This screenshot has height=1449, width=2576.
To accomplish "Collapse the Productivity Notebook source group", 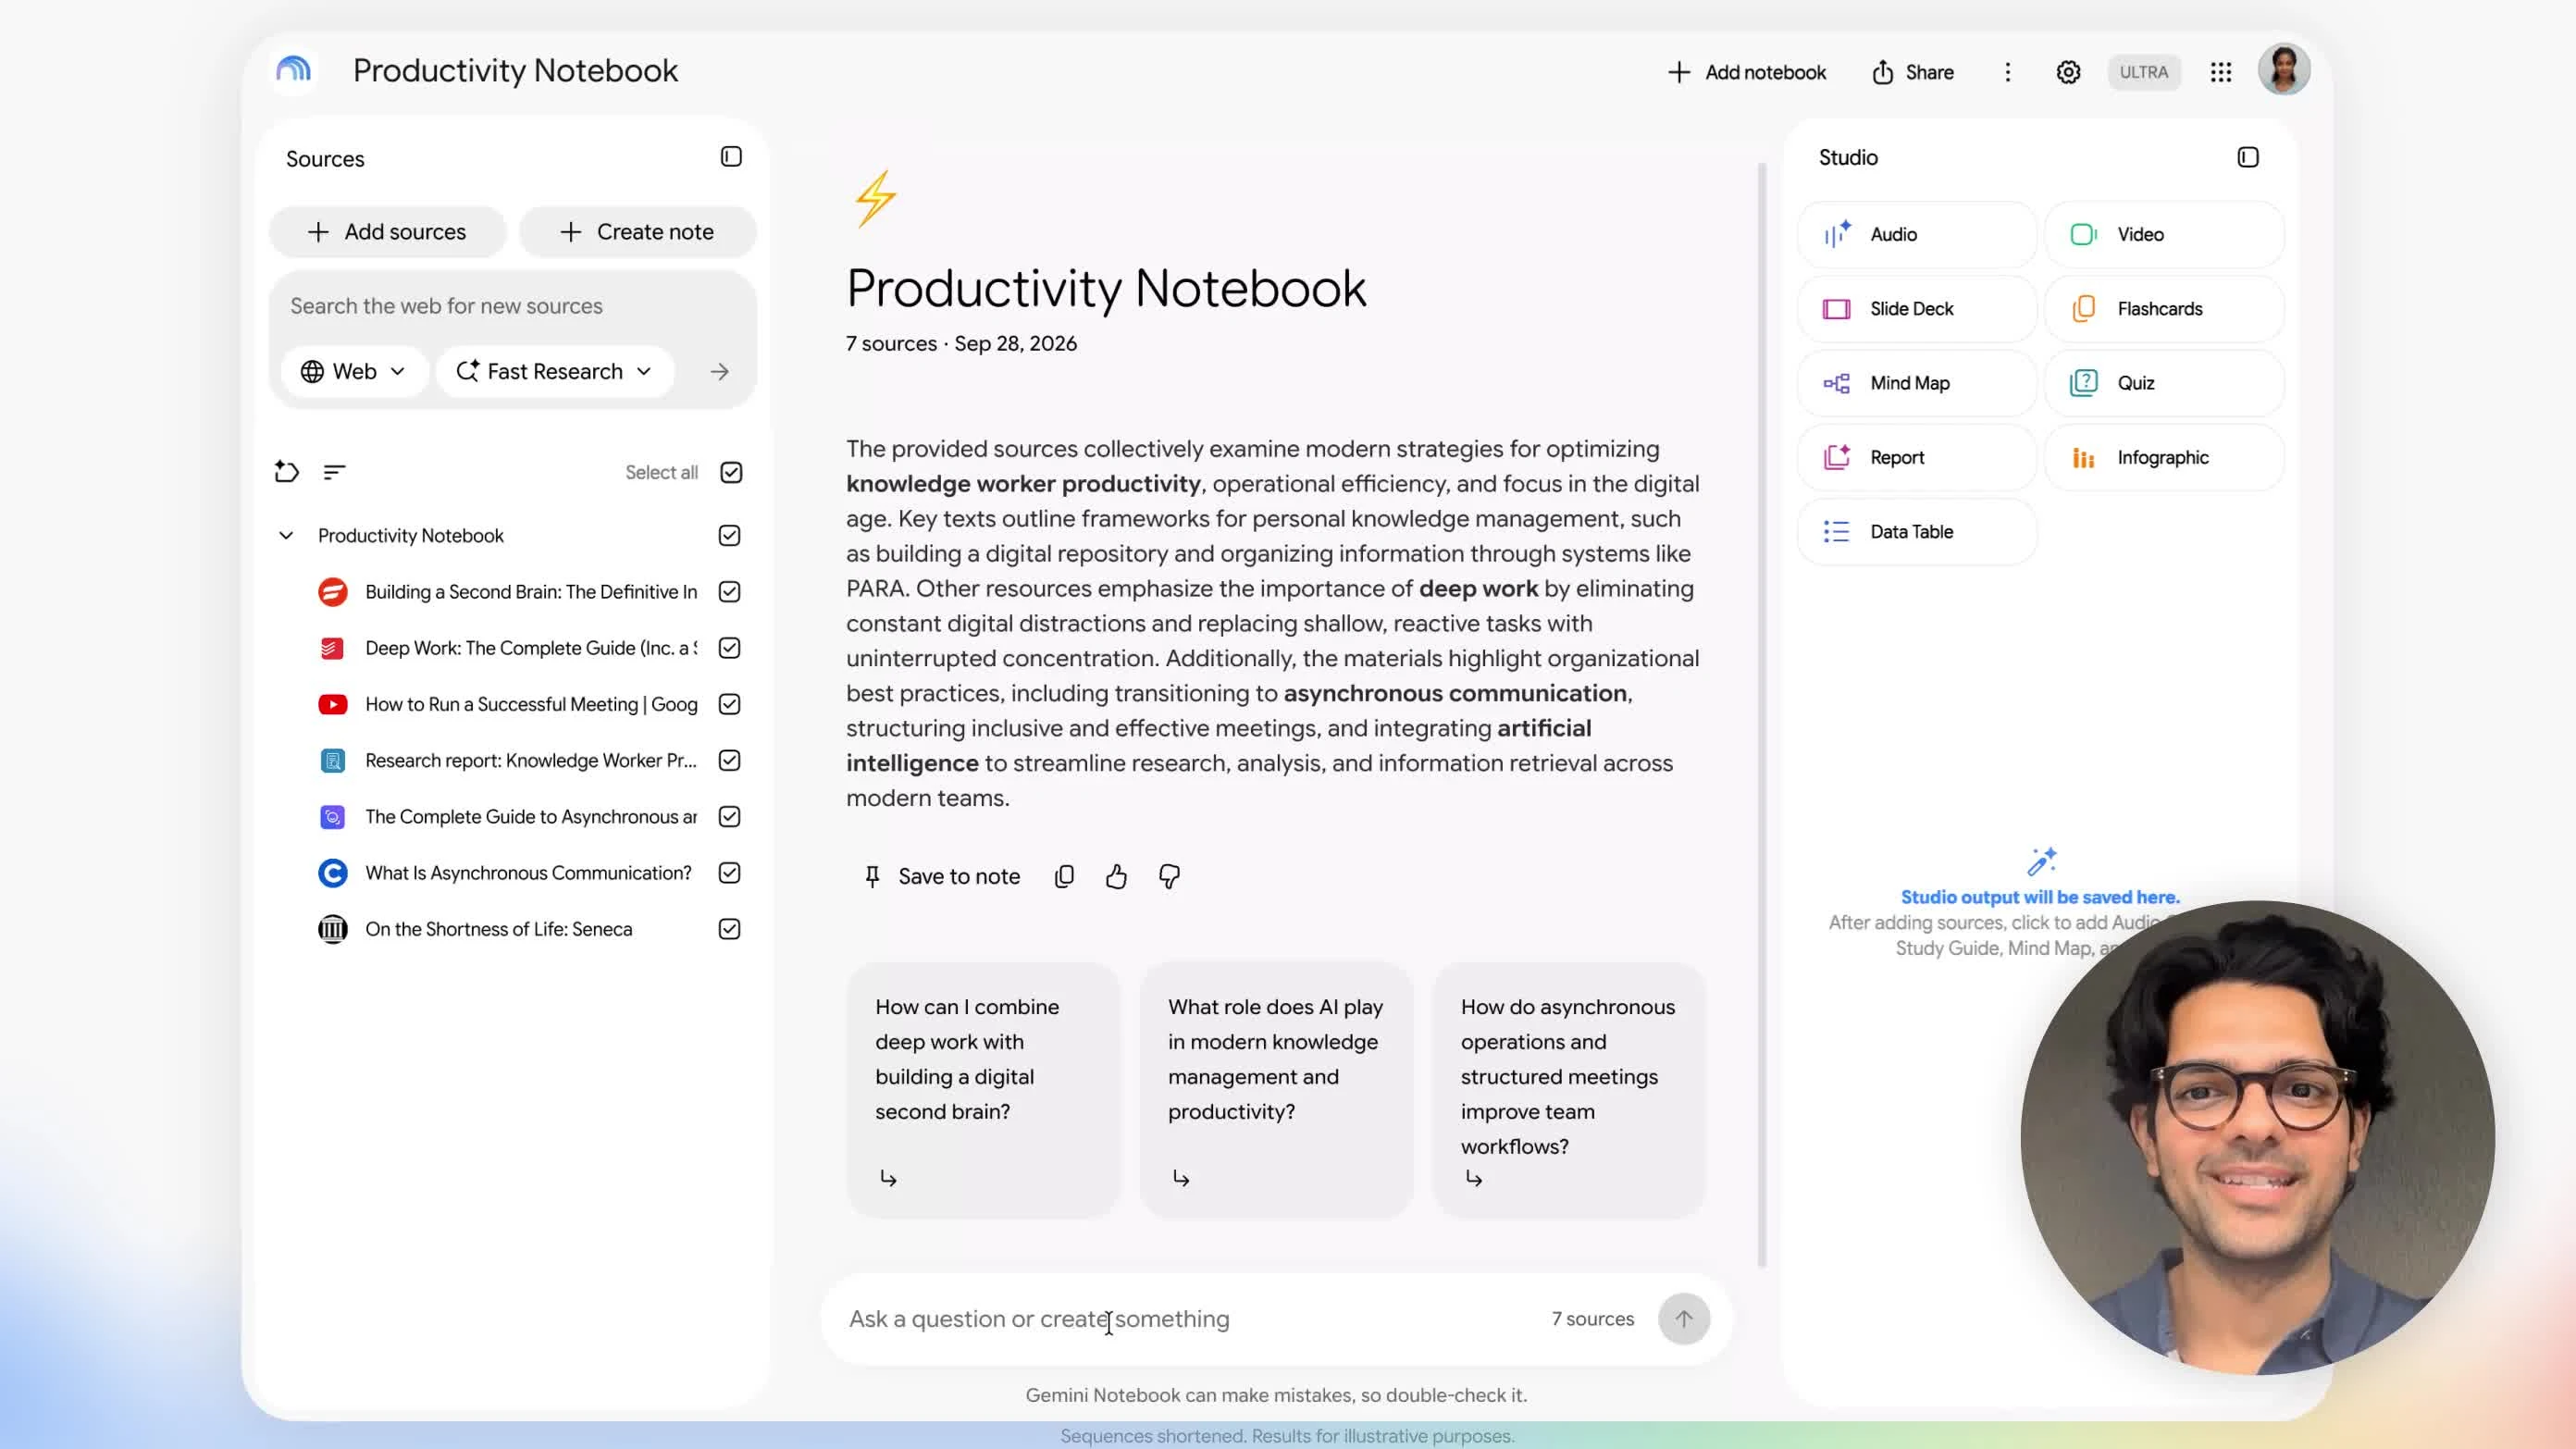I will [286, 536].
